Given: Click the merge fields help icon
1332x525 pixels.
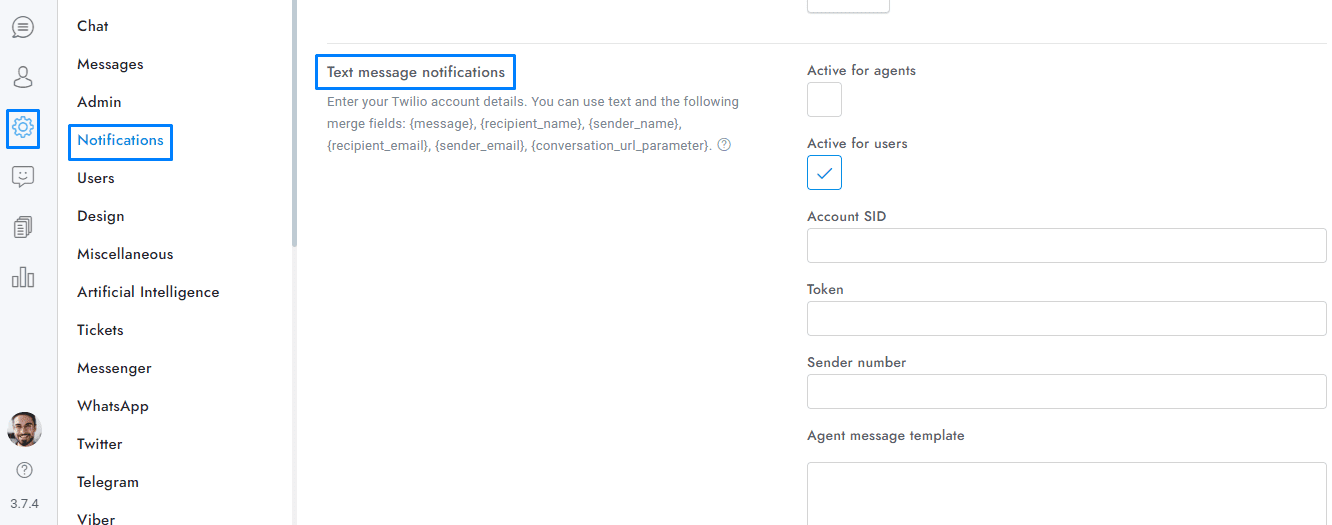Looking at the screenshot, I should [725, 145].
